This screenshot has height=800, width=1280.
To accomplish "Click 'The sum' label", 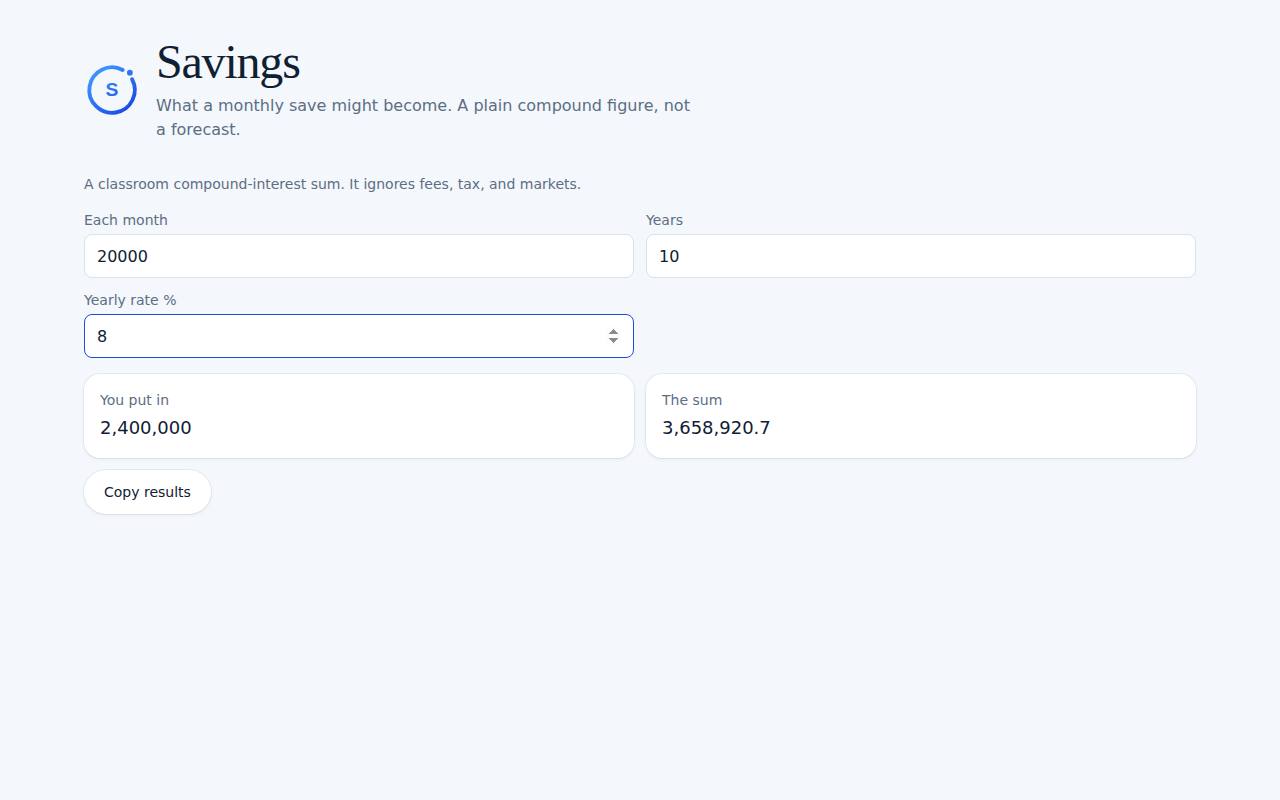I will click(692, 400).
